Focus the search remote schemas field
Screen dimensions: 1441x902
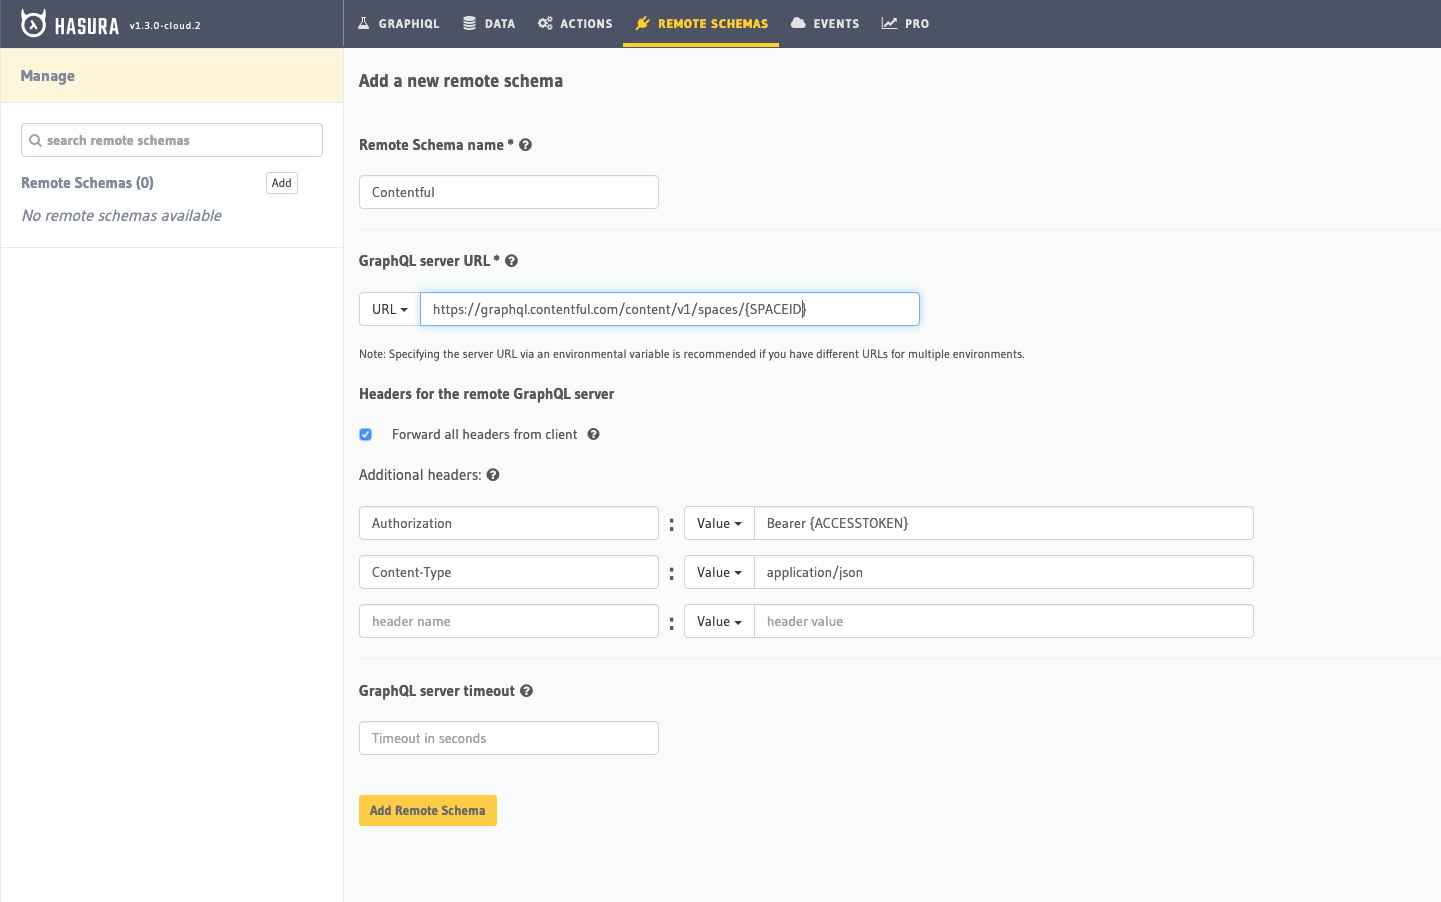coord(172,140)
